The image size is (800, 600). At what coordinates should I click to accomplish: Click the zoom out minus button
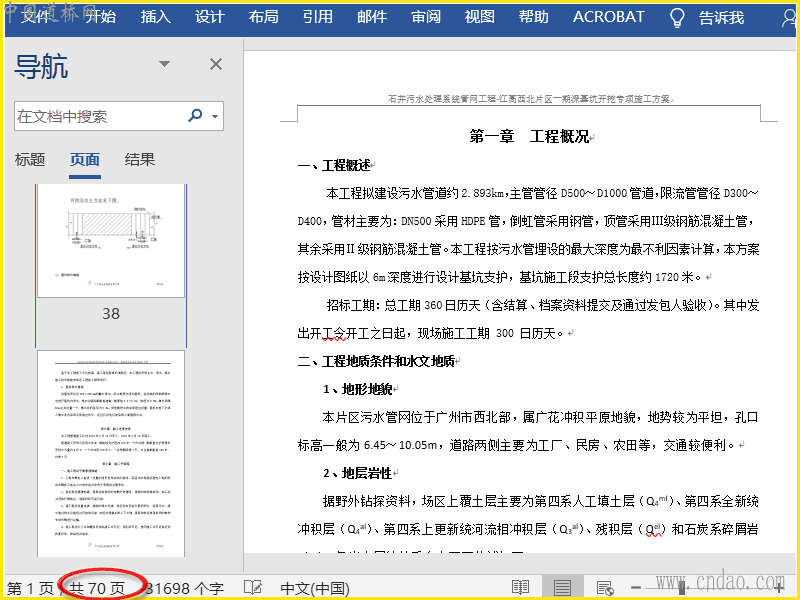point(636,588)
